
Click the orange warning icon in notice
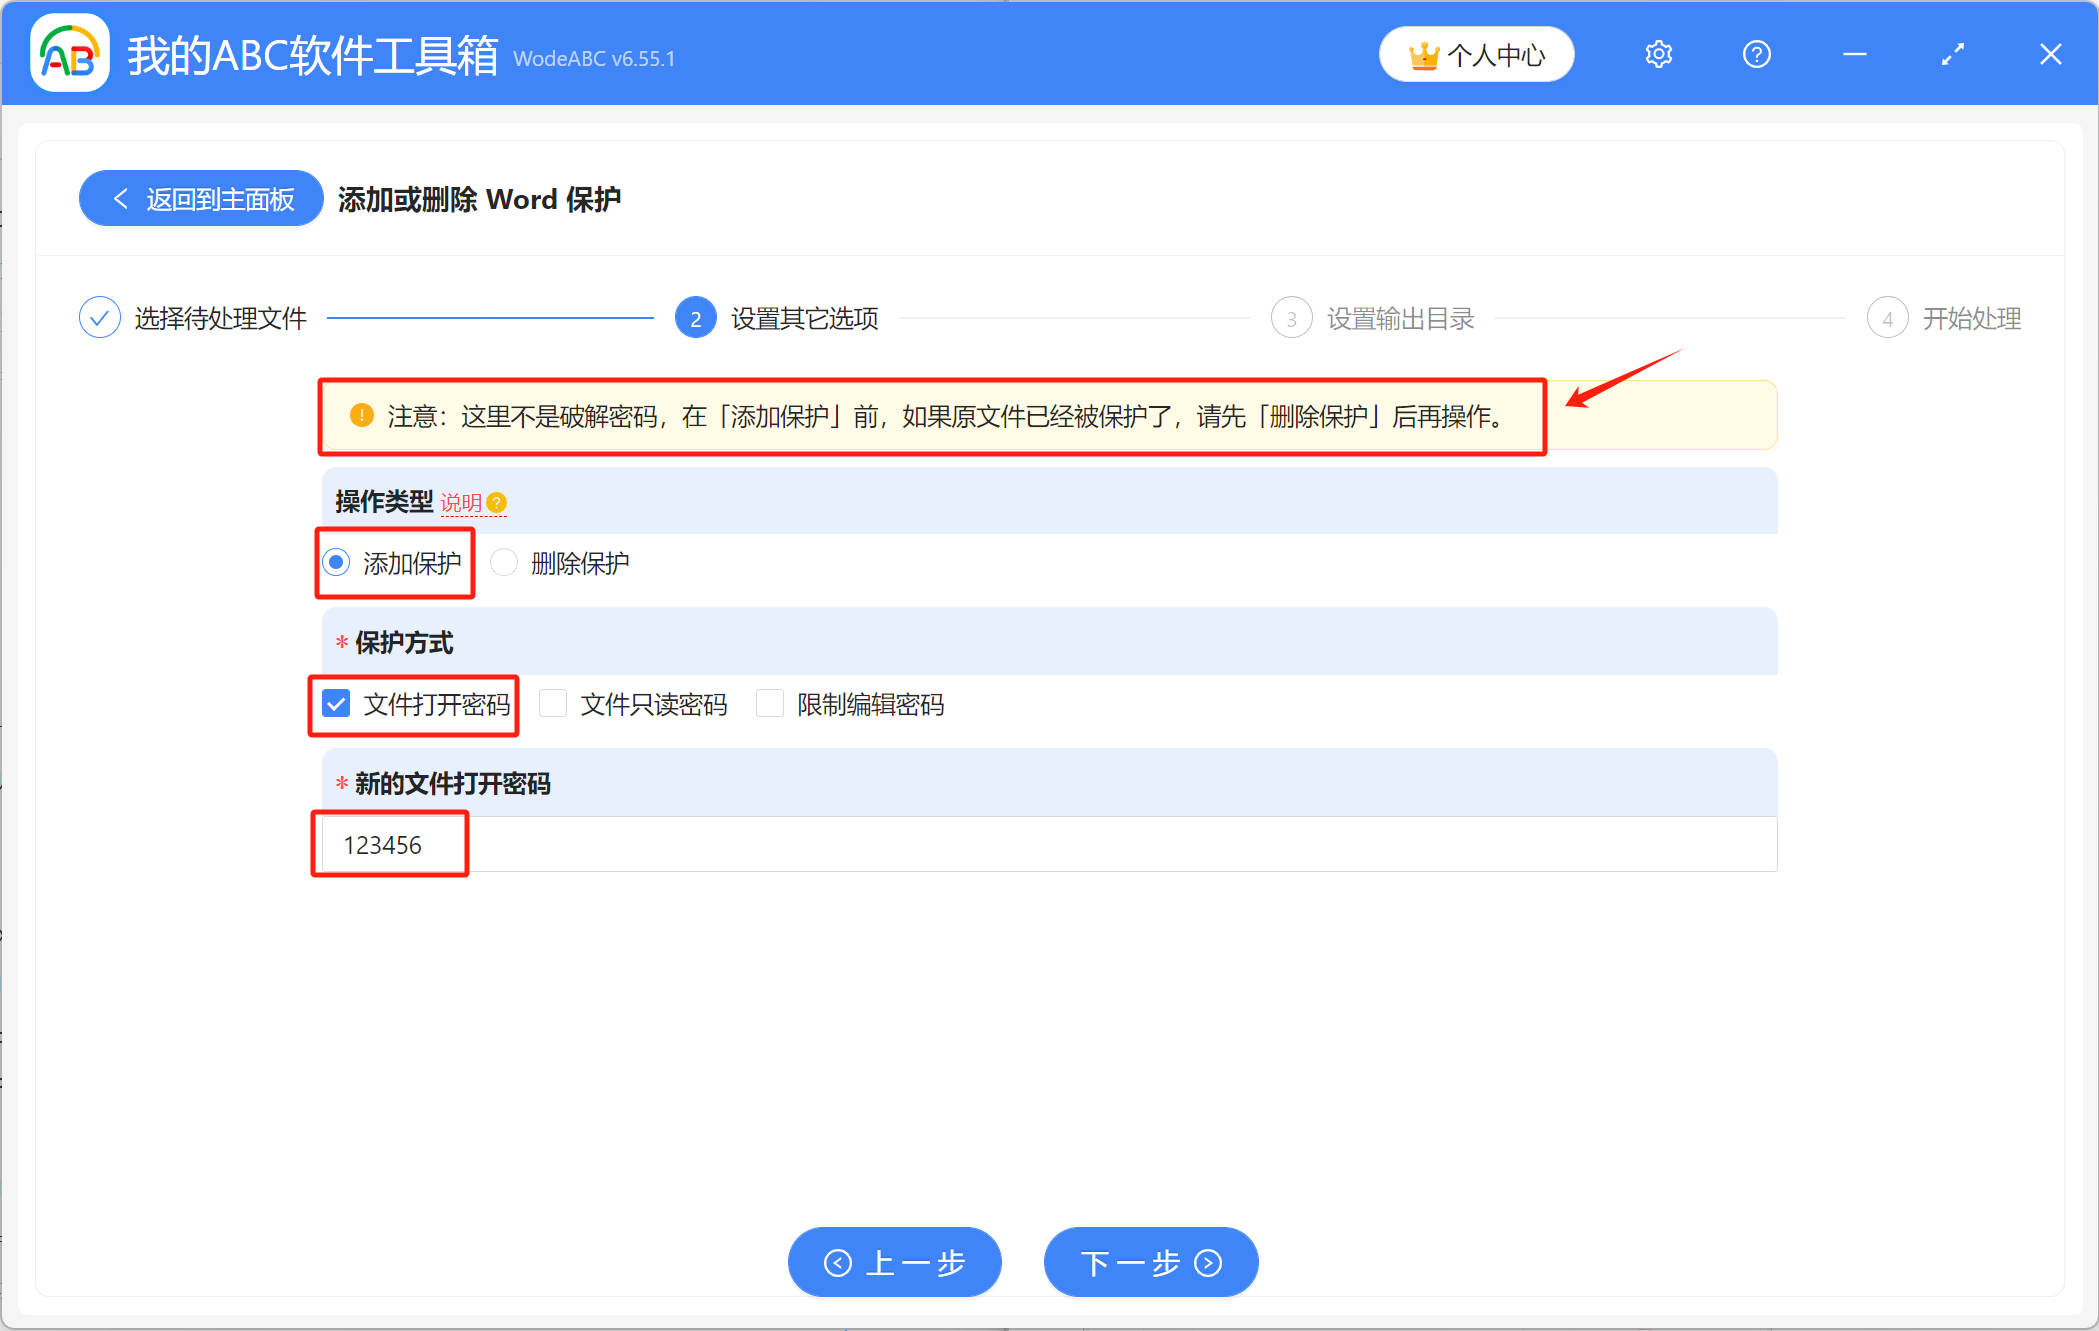coord(362,415)
